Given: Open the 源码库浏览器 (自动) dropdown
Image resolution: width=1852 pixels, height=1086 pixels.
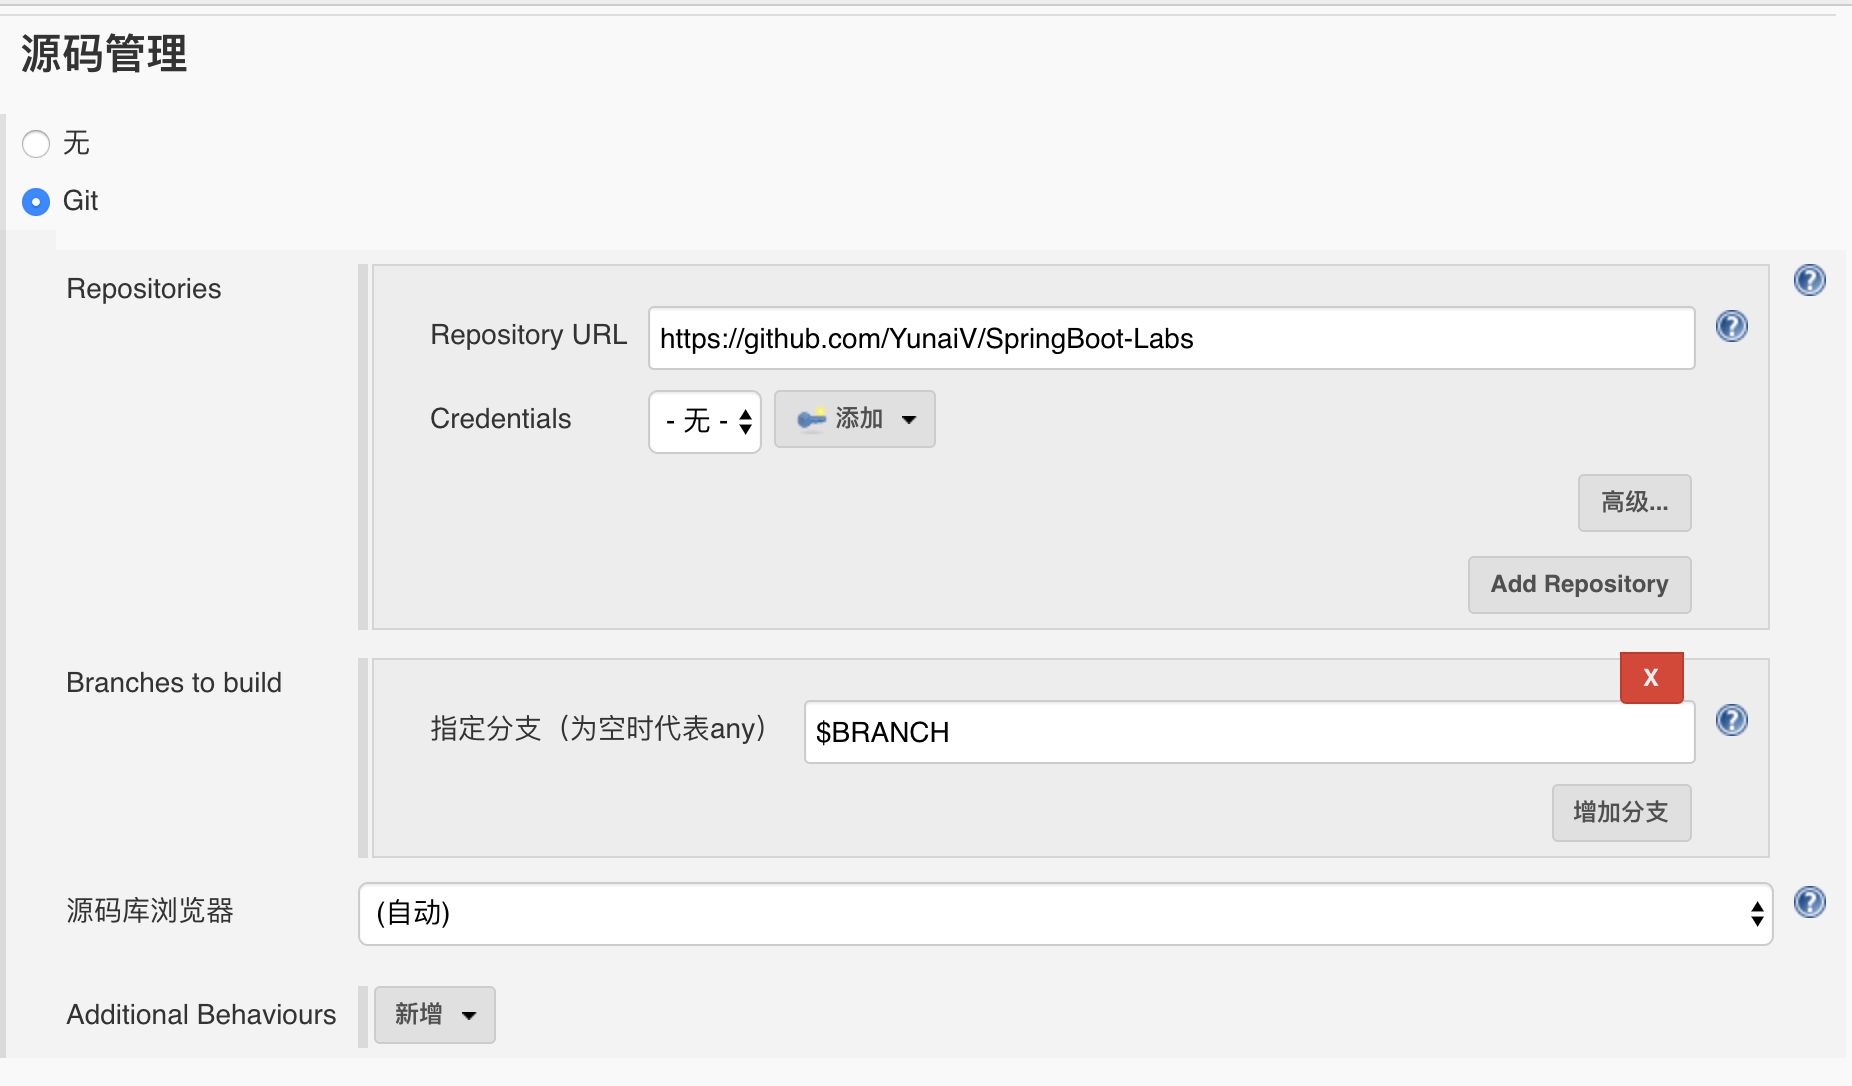Looking at the screenshot, I should (1065, 914).
